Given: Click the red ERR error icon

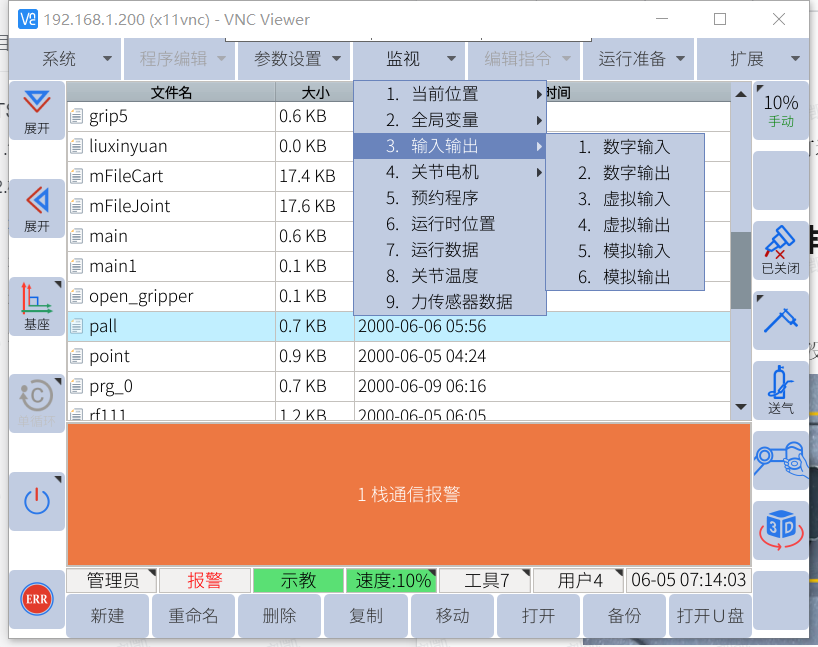Looking at the screenshot, I should click(37, 599).
